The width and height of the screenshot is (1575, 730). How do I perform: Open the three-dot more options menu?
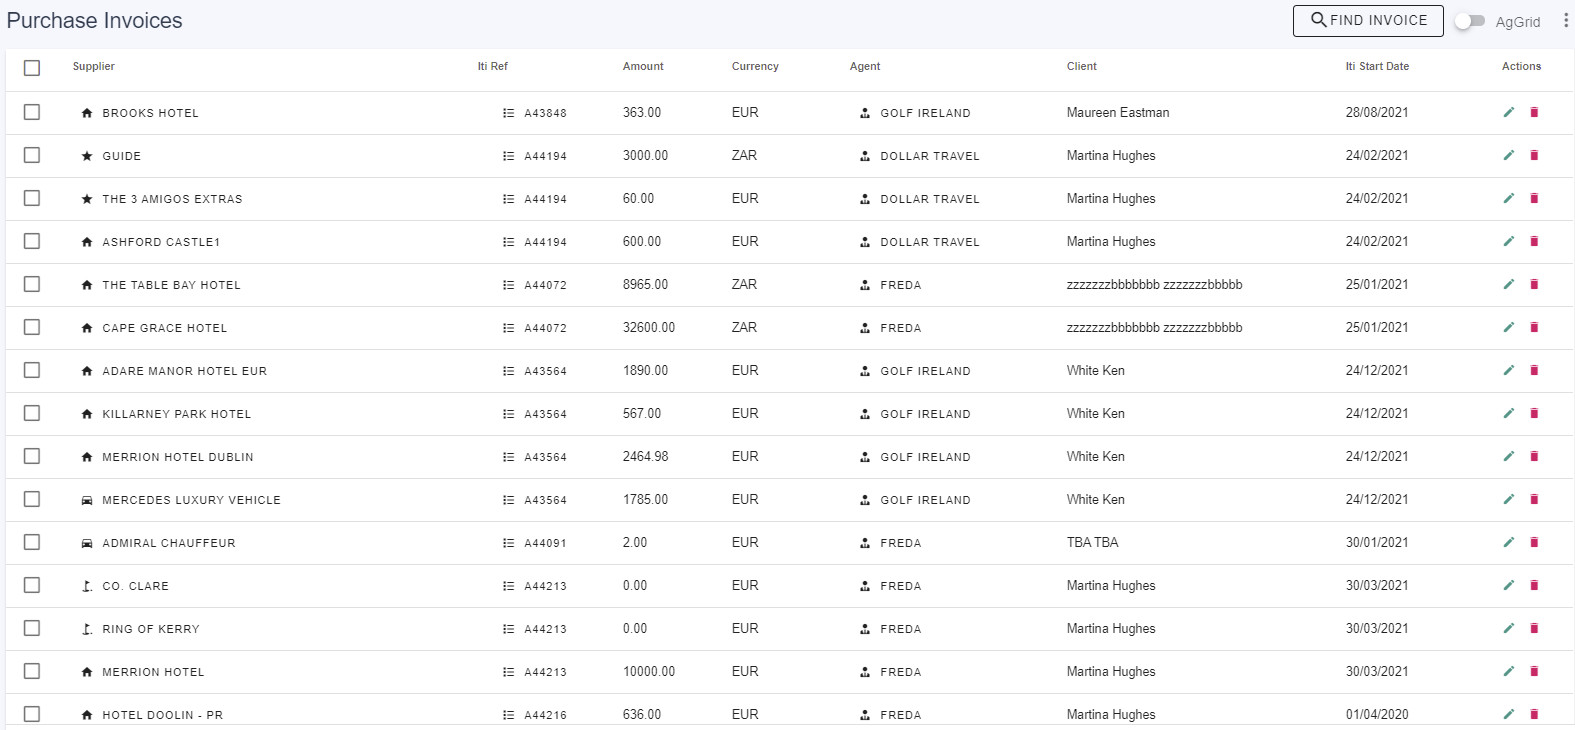coord(1565,21)
